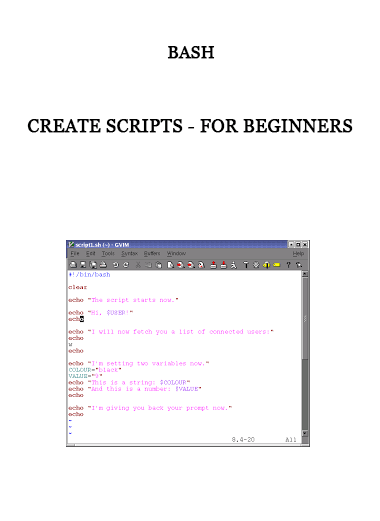Click the Undo arrow icon
The height and width of the screenshot is (521, 380).
click(x=115, y=265)
